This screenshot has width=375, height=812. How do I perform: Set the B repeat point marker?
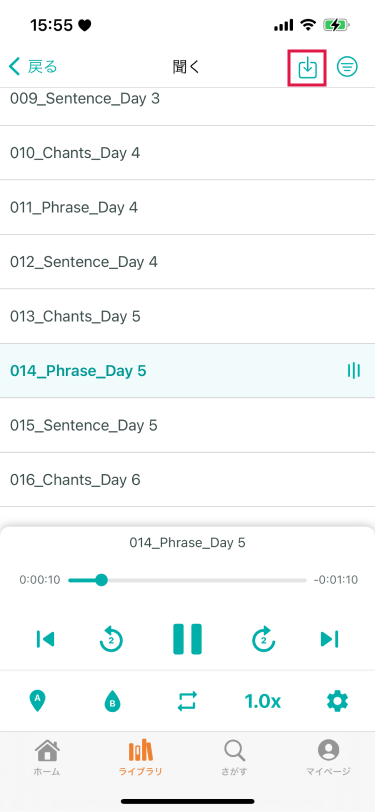[x=113, y=701]
